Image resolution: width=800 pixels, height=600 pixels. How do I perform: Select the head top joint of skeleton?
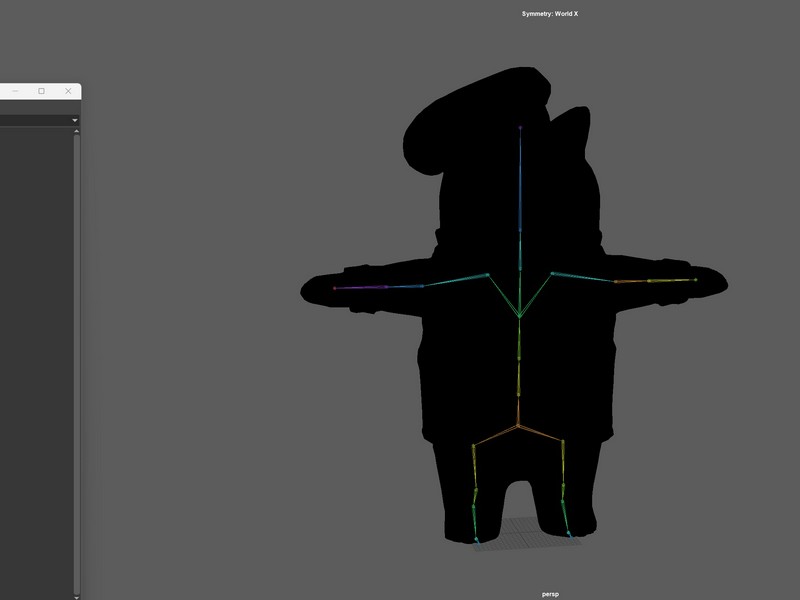tap(520, 128)
